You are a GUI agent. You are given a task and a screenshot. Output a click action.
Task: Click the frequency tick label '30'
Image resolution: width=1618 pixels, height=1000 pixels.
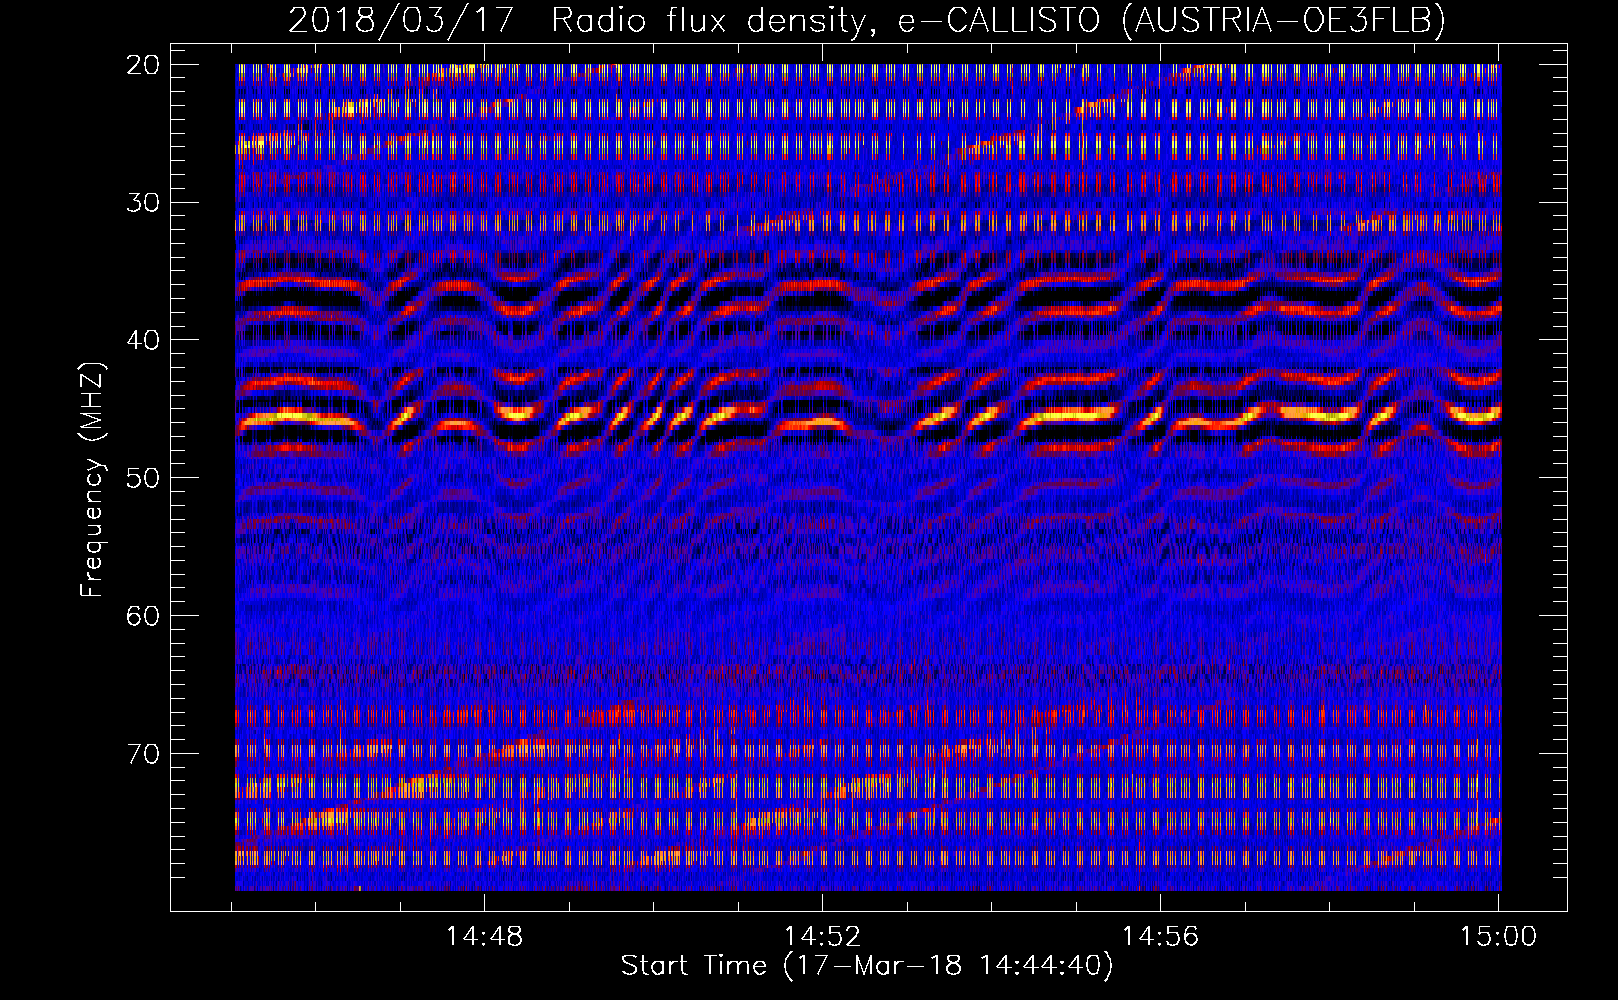[x=143, y=203]
